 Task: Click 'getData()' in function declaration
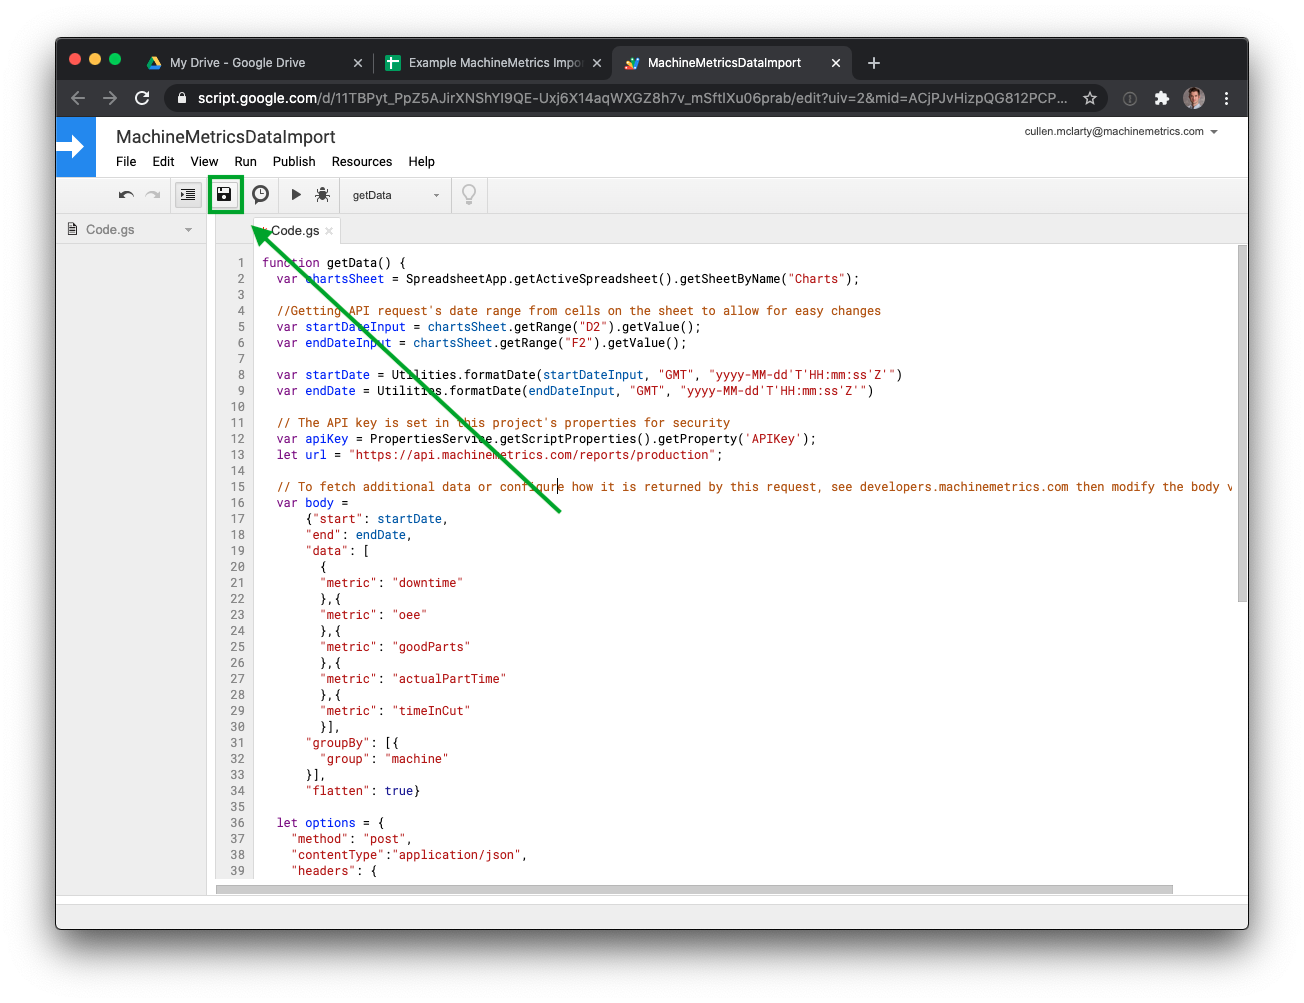pyautogui.click(x=359, y=263)
